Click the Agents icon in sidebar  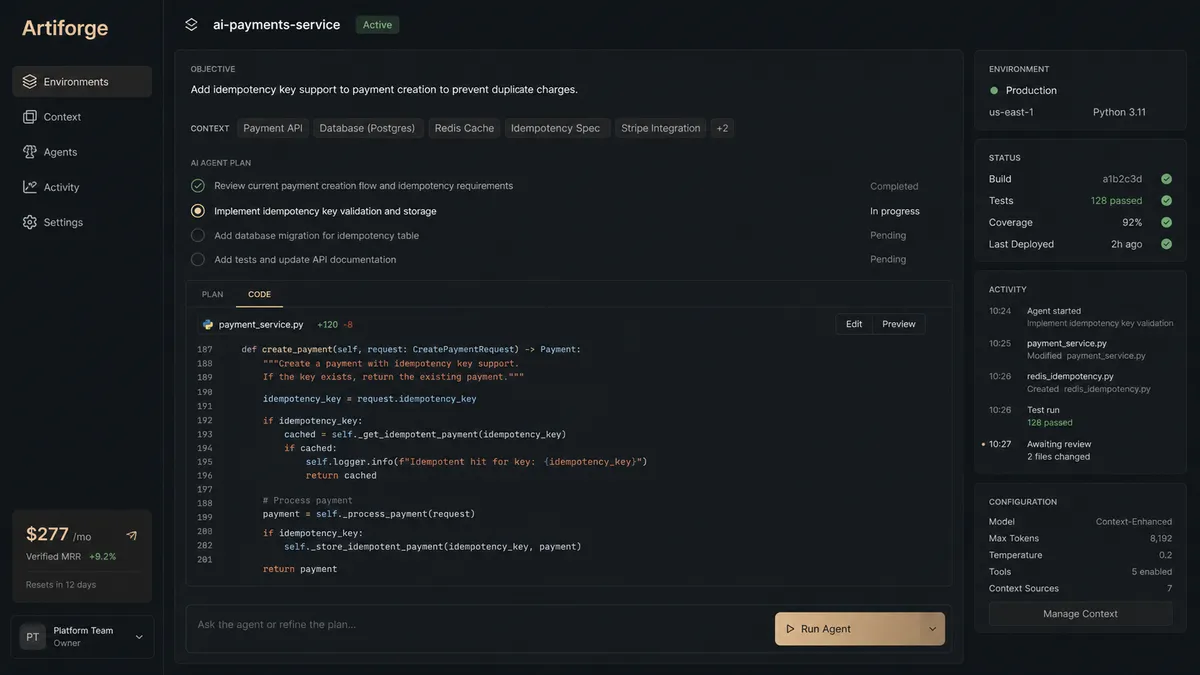[x=30, y=152]
